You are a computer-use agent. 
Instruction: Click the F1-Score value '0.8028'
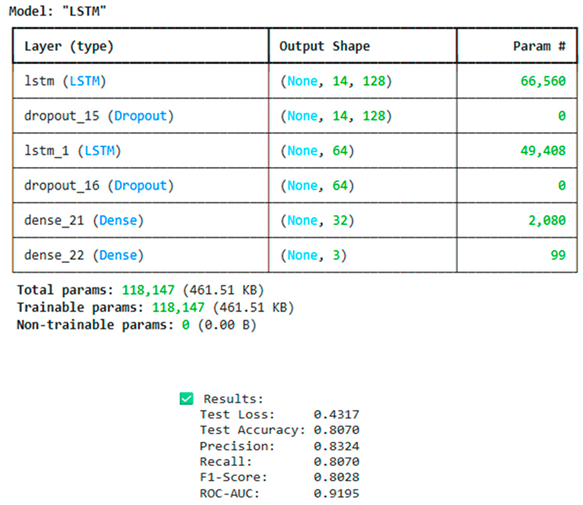pyautogui.click(x=336, y=477)
